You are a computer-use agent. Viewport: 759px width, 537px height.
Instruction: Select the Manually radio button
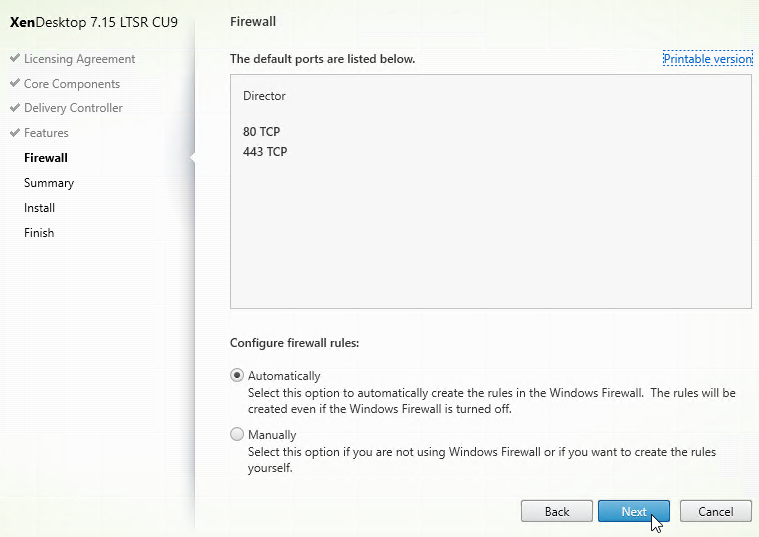pos(237,434)
